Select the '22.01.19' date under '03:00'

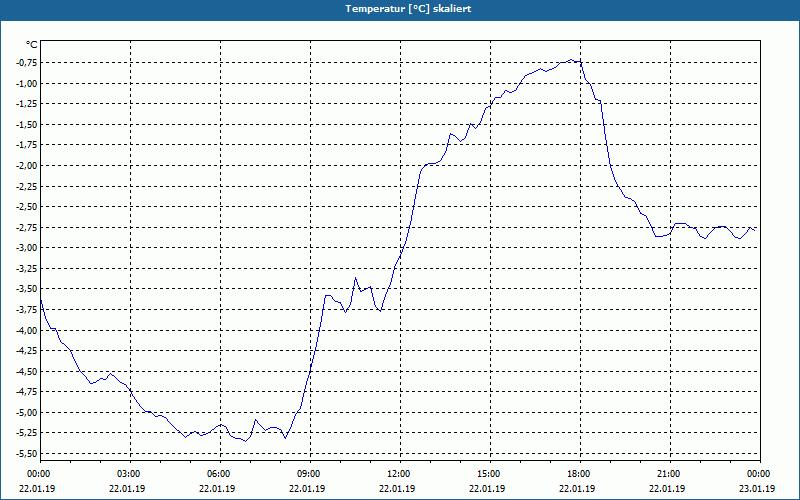(x=128, y=488)
